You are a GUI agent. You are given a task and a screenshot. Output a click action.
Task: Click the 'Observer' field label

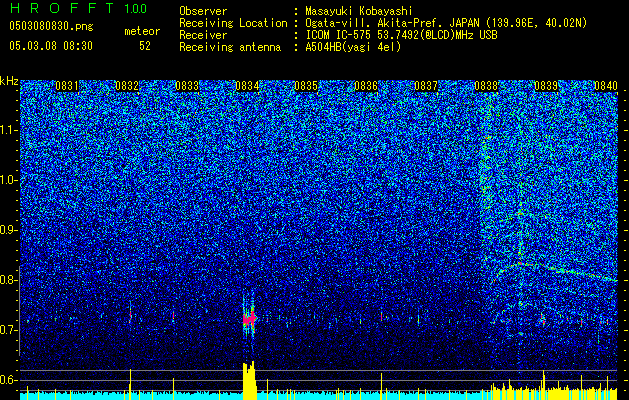(x=203, y=11)
